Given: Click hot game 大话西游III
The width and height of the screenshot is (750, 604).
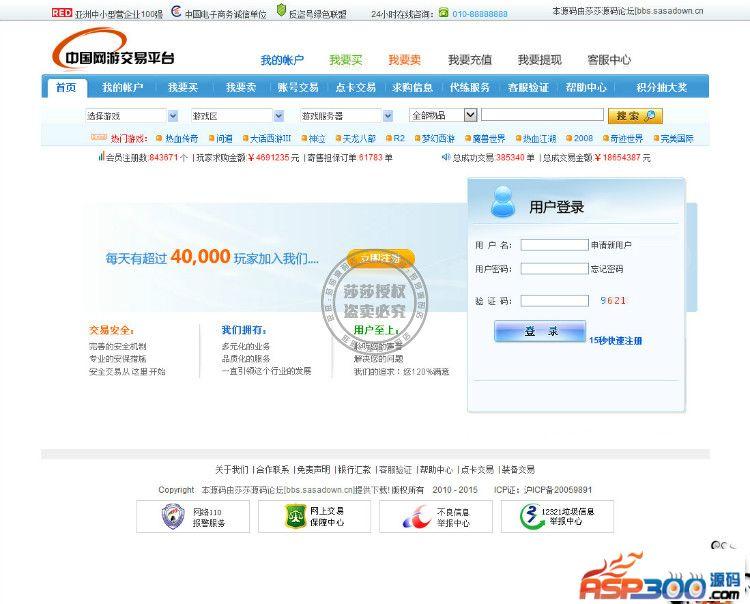Looking at the screenshot, I should click(270, 139).
